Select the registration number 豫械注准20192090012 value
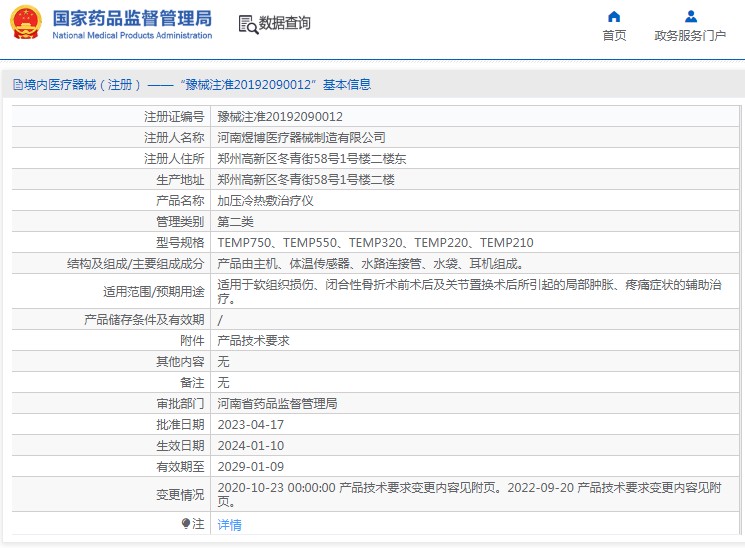 pyautogui.click(x=280, y=117)
